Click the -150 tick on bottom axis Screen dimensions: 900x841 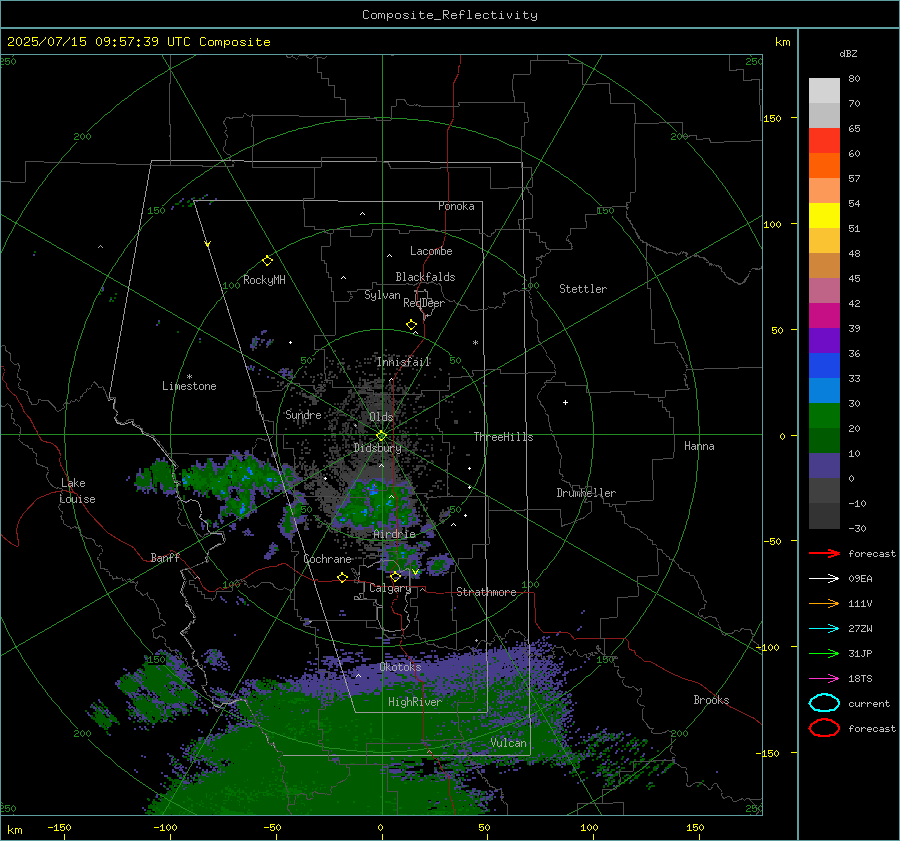pyautogui.click(x=59, y=827)
